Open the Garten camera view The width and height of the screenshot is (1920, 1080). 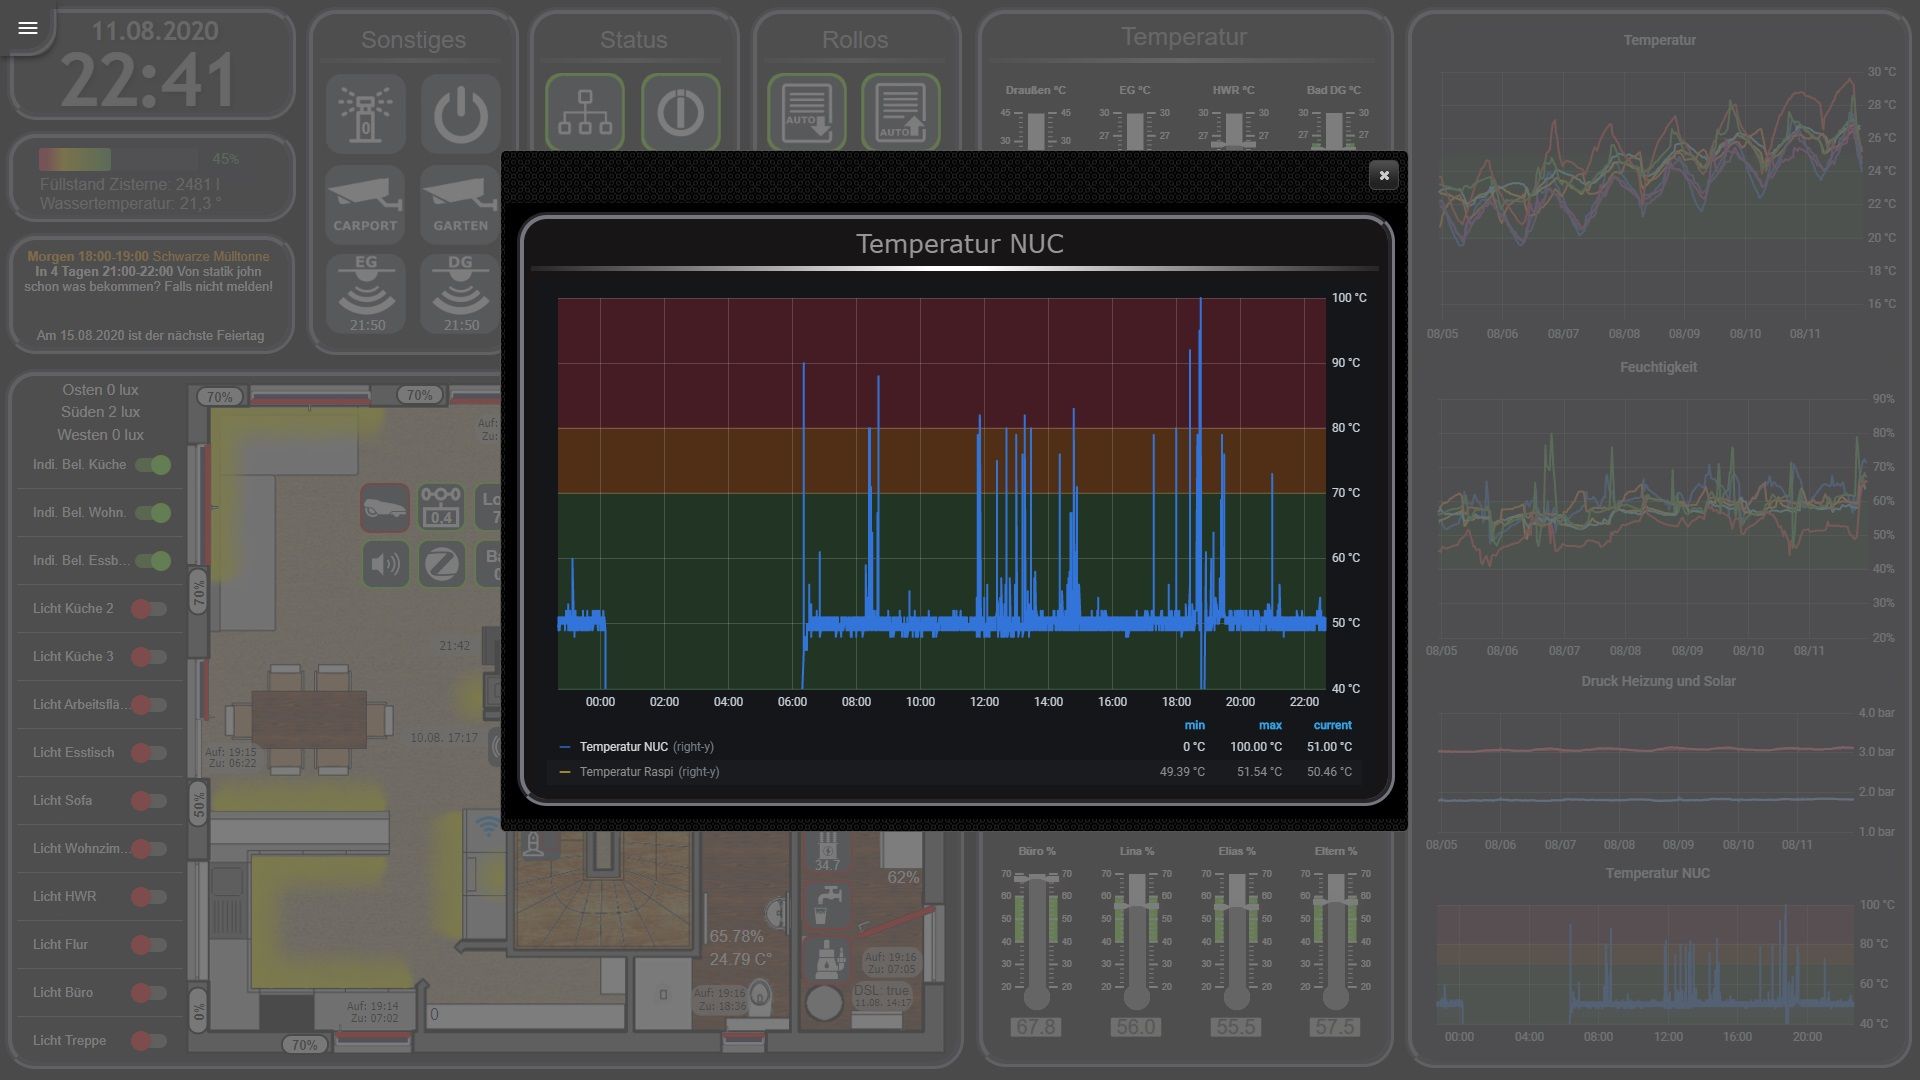tap(460, 204)
